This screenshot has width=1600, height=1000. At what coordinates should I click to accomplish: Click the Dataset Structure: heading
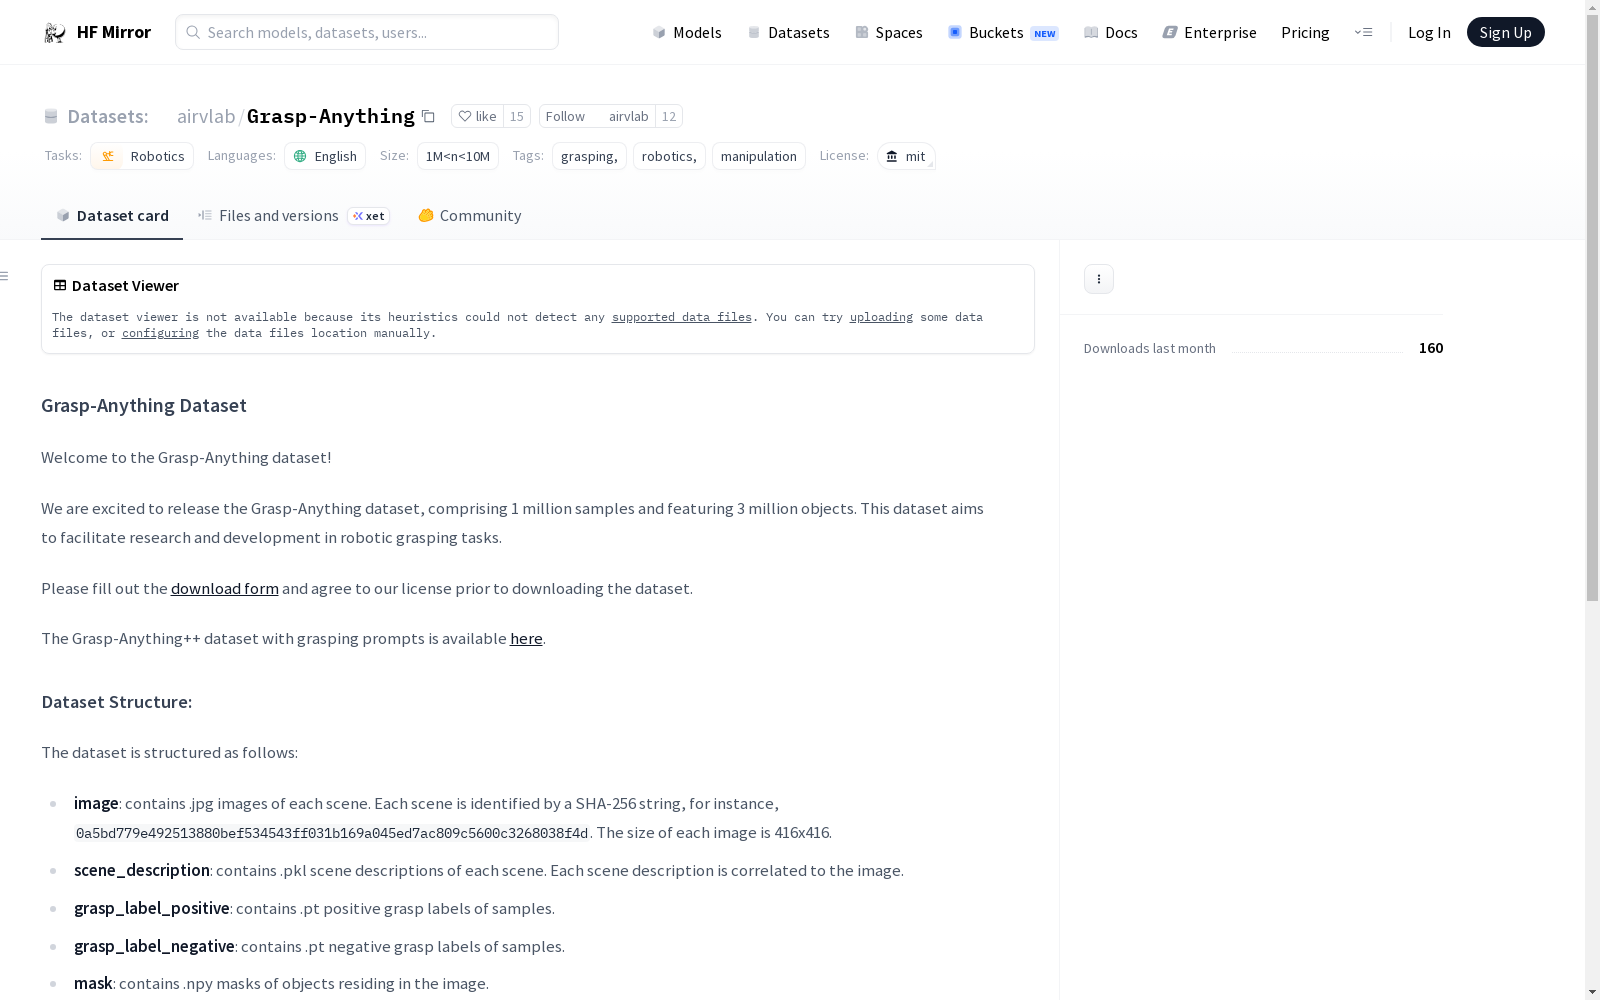pos(117,702)
